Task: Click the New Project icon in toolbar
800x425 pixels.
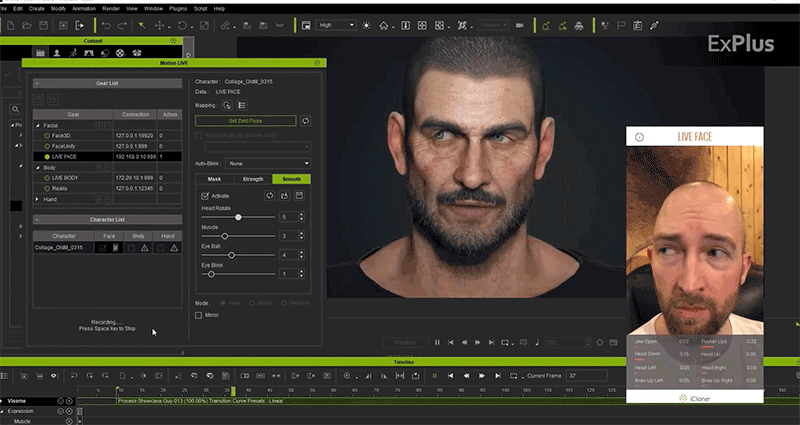Action: [11, 26]
